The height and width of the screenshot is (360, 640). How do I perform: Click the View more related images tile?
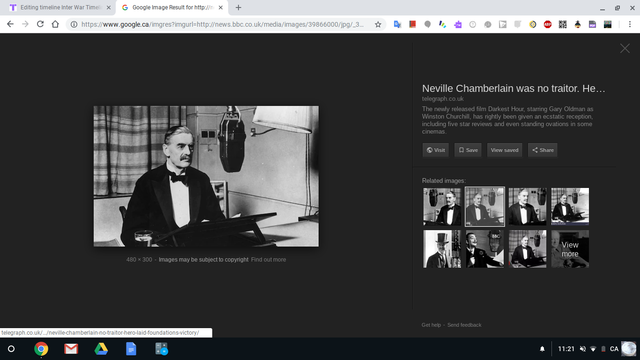click(x=570, y=249)
